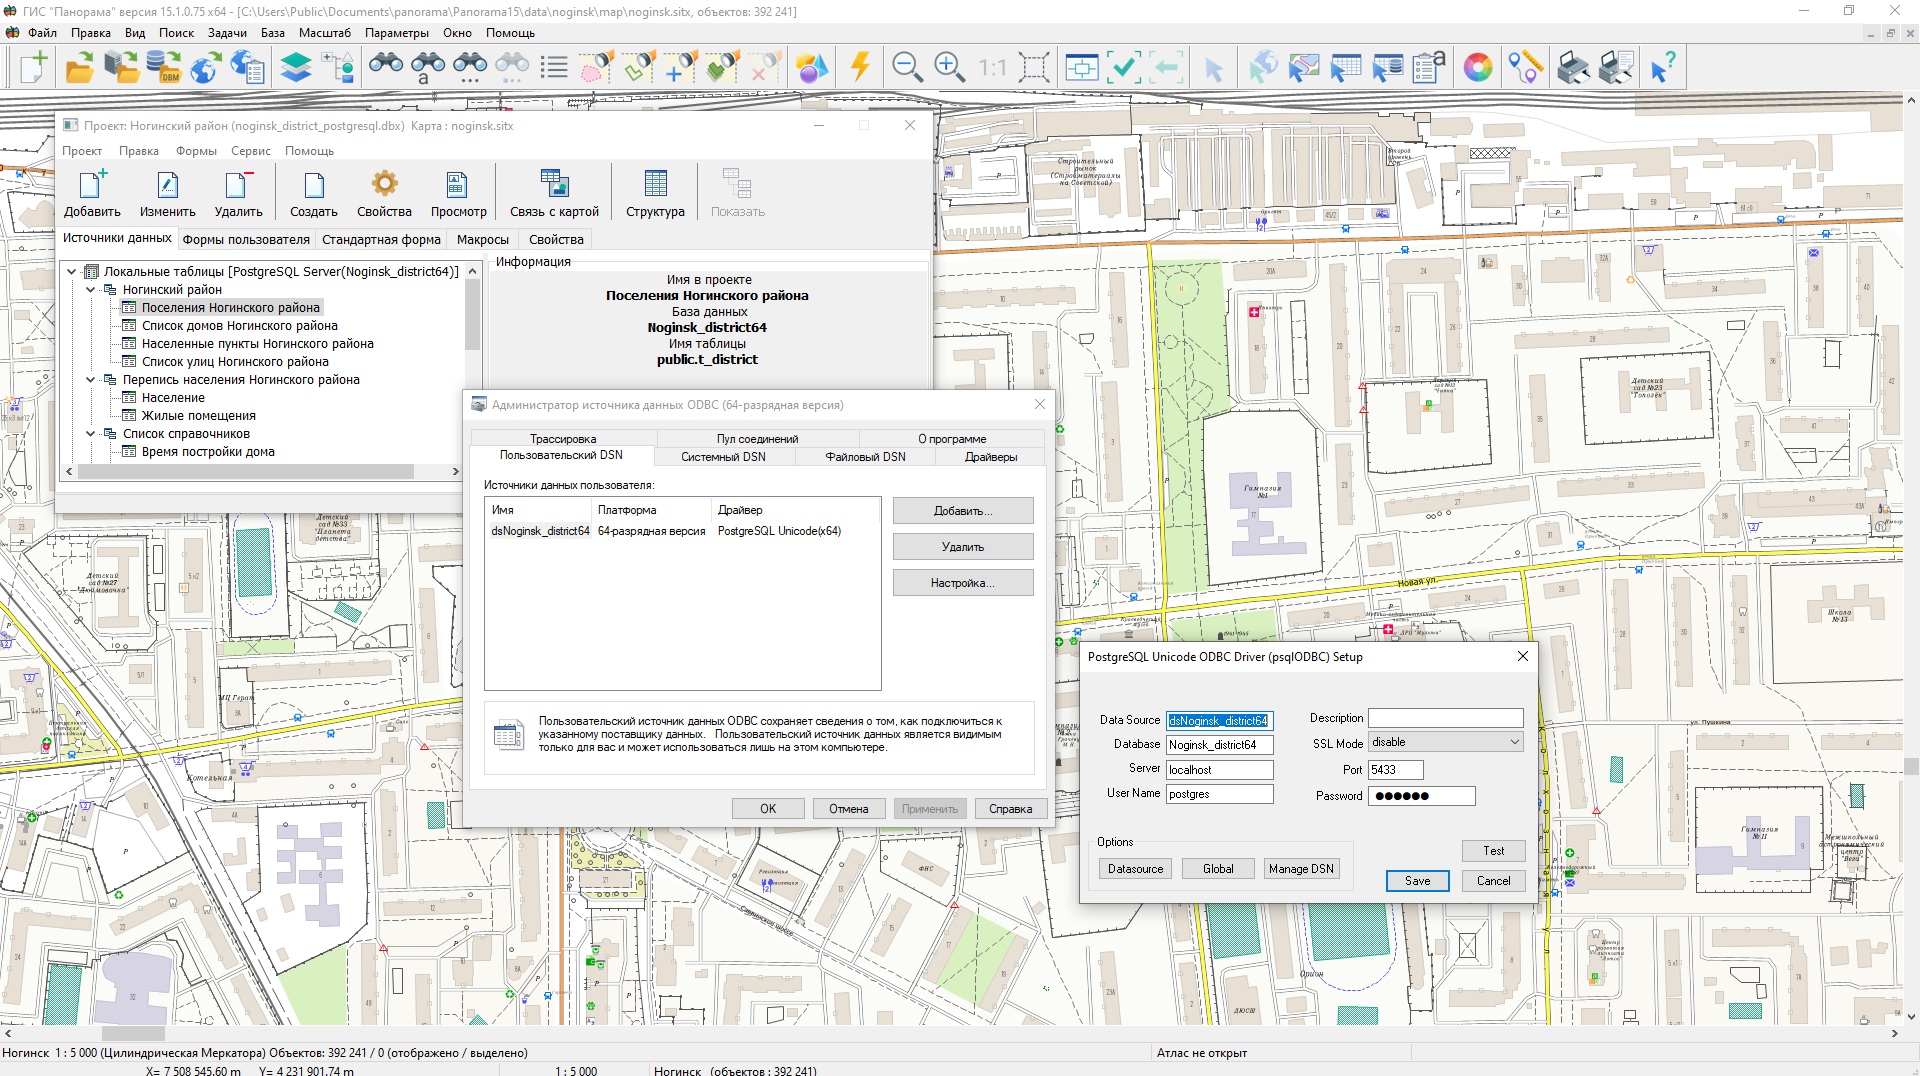The width and height of the screenshot is (1920, 1076).
Task: Open the 3D shapes icon
Action: click(812, 68)
